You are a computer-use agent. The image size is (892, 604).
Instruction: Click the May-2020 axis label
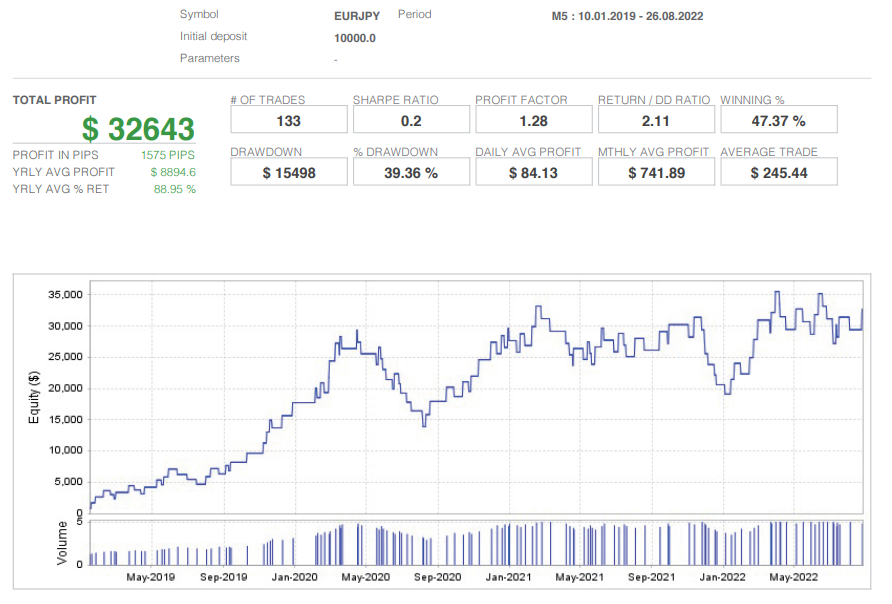363,577
